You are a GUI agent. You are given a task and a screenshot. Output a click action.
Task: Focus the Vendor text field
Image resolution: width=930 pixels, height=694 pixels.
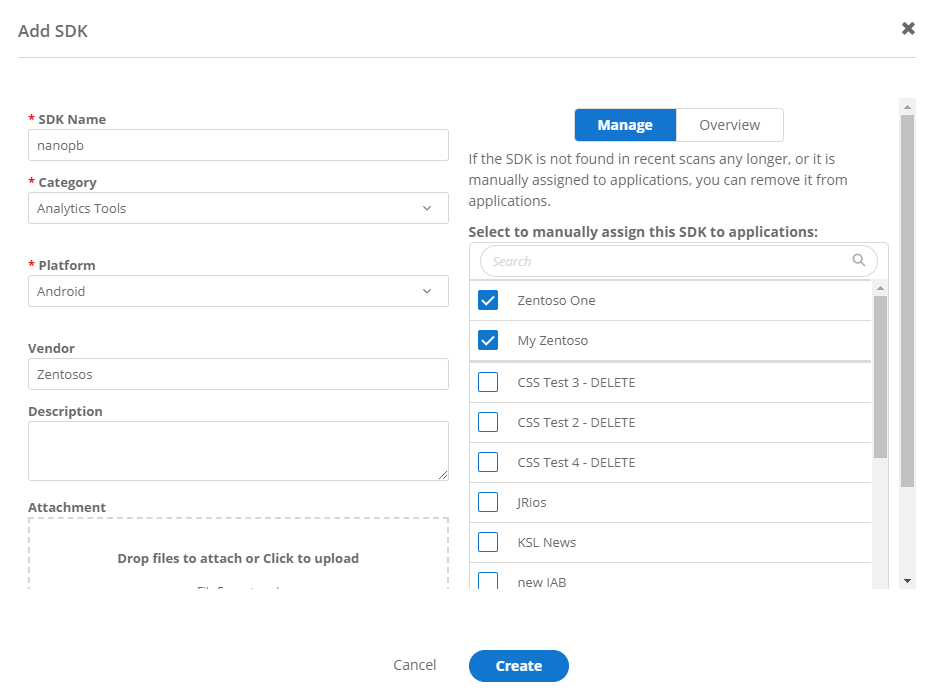click(x=238, y=374)
